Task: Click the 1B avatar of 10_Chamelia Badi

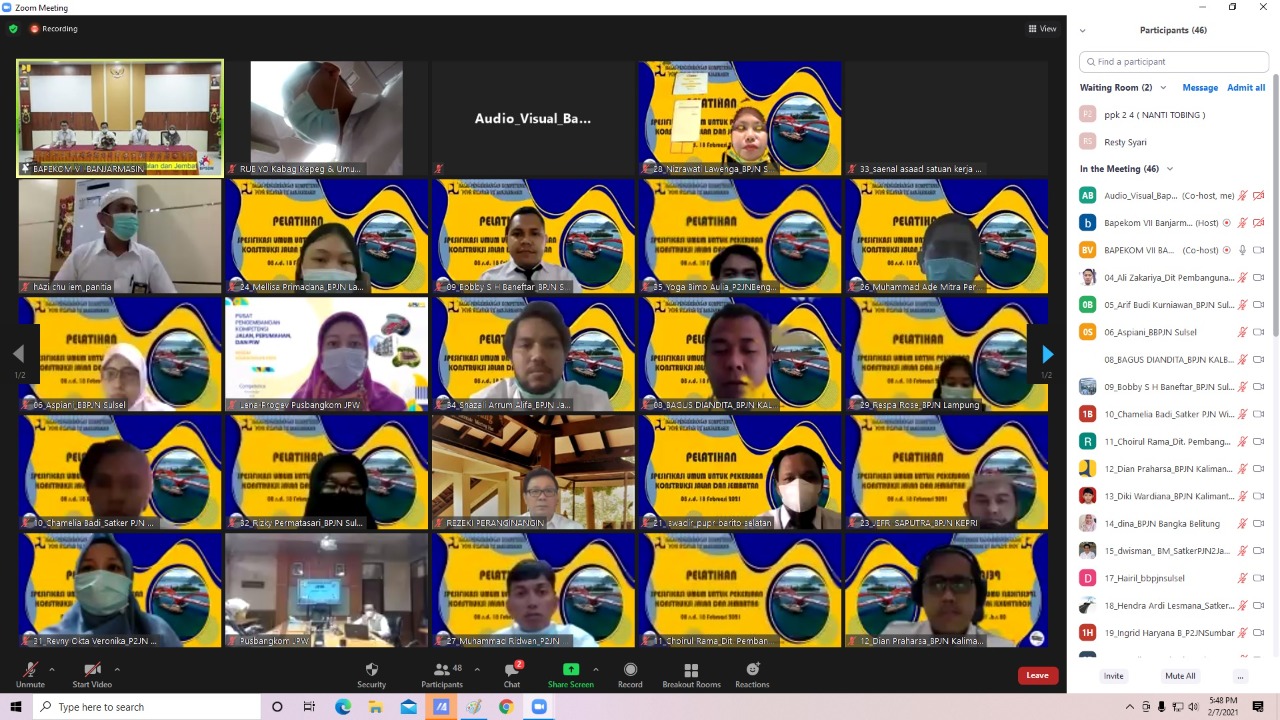Action: 1088,413
